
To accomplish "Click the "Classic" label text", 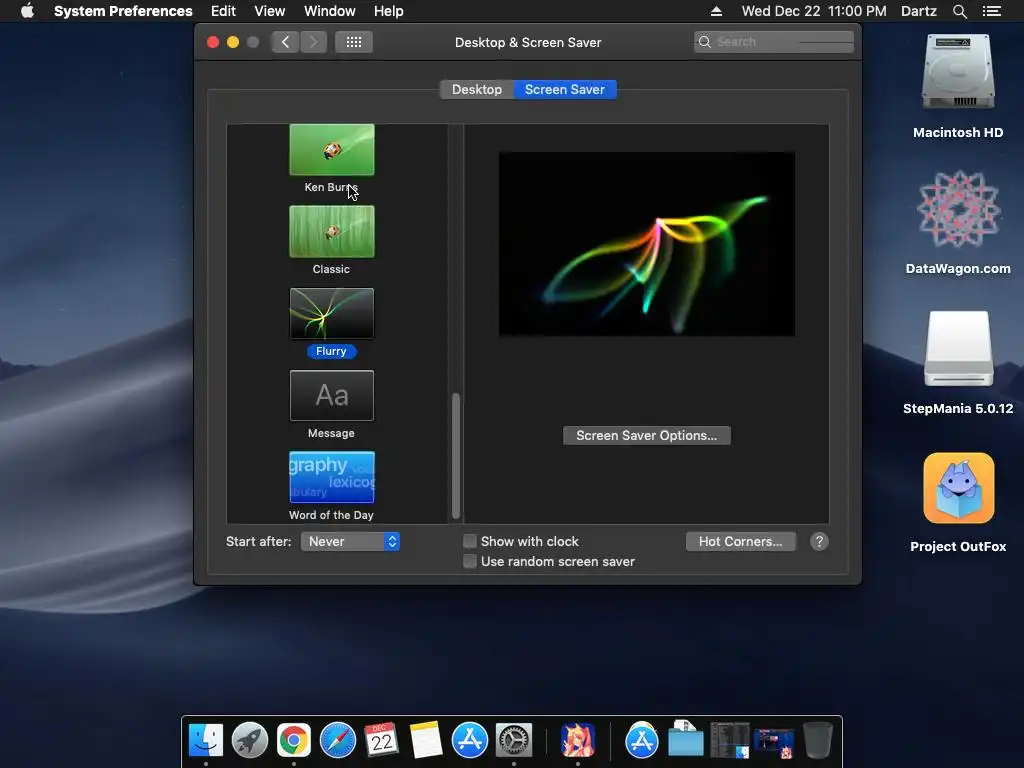I will click(x=331, y=269).
